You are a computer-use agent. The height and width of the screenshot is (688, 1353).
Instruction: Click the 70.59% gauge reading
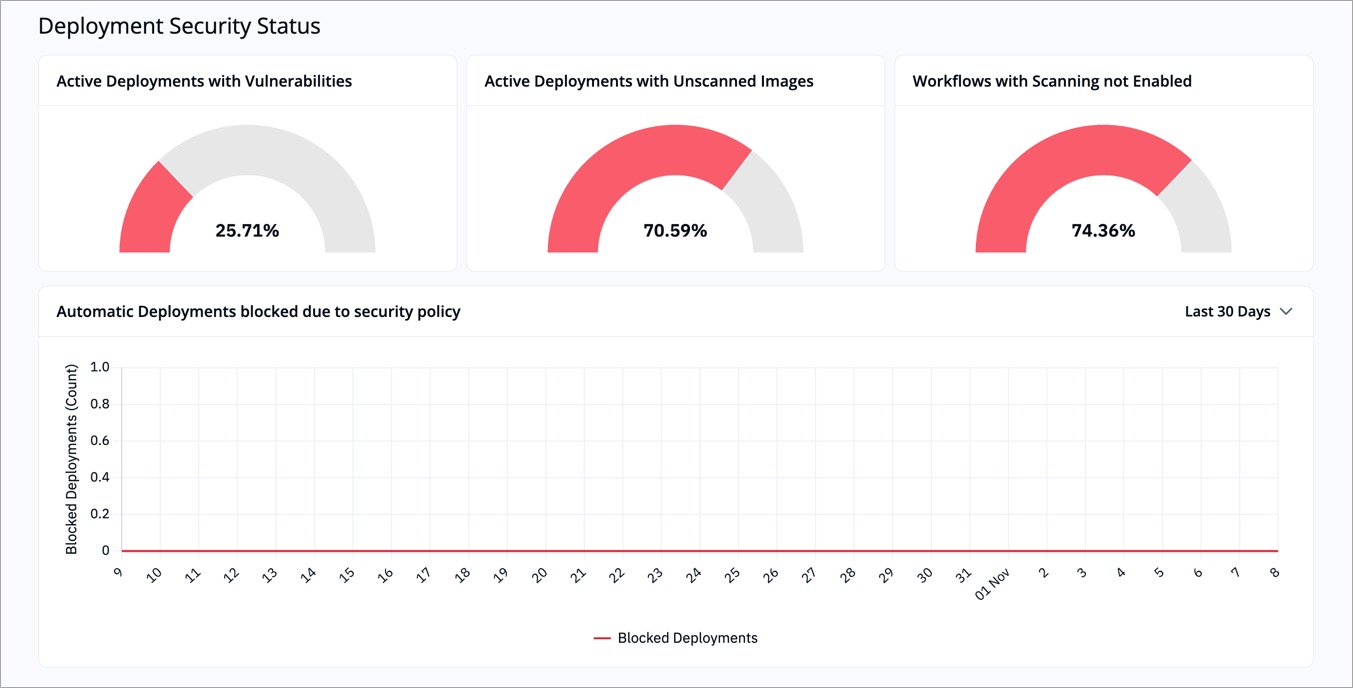tap(675, 230)
